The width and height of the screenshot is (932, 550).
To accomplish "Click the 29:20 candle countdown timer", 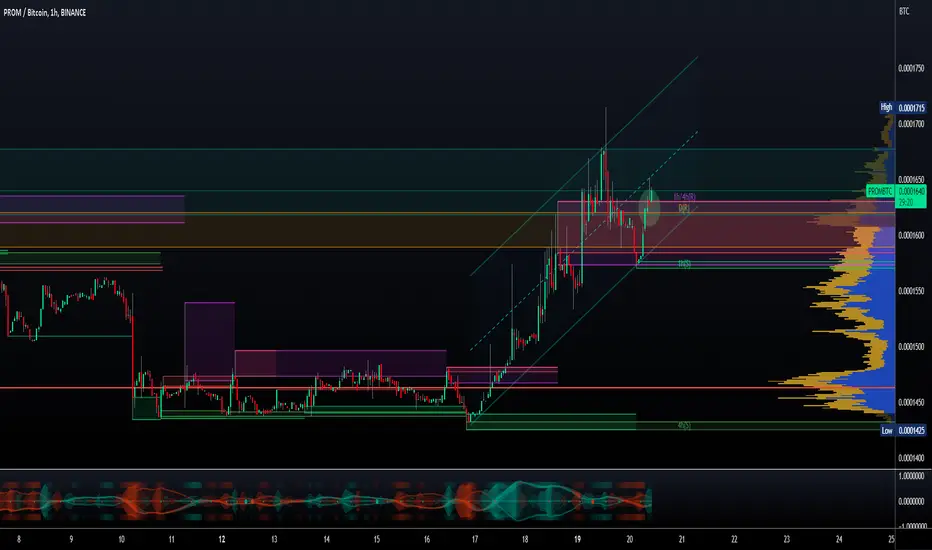I will pos(906,203).
